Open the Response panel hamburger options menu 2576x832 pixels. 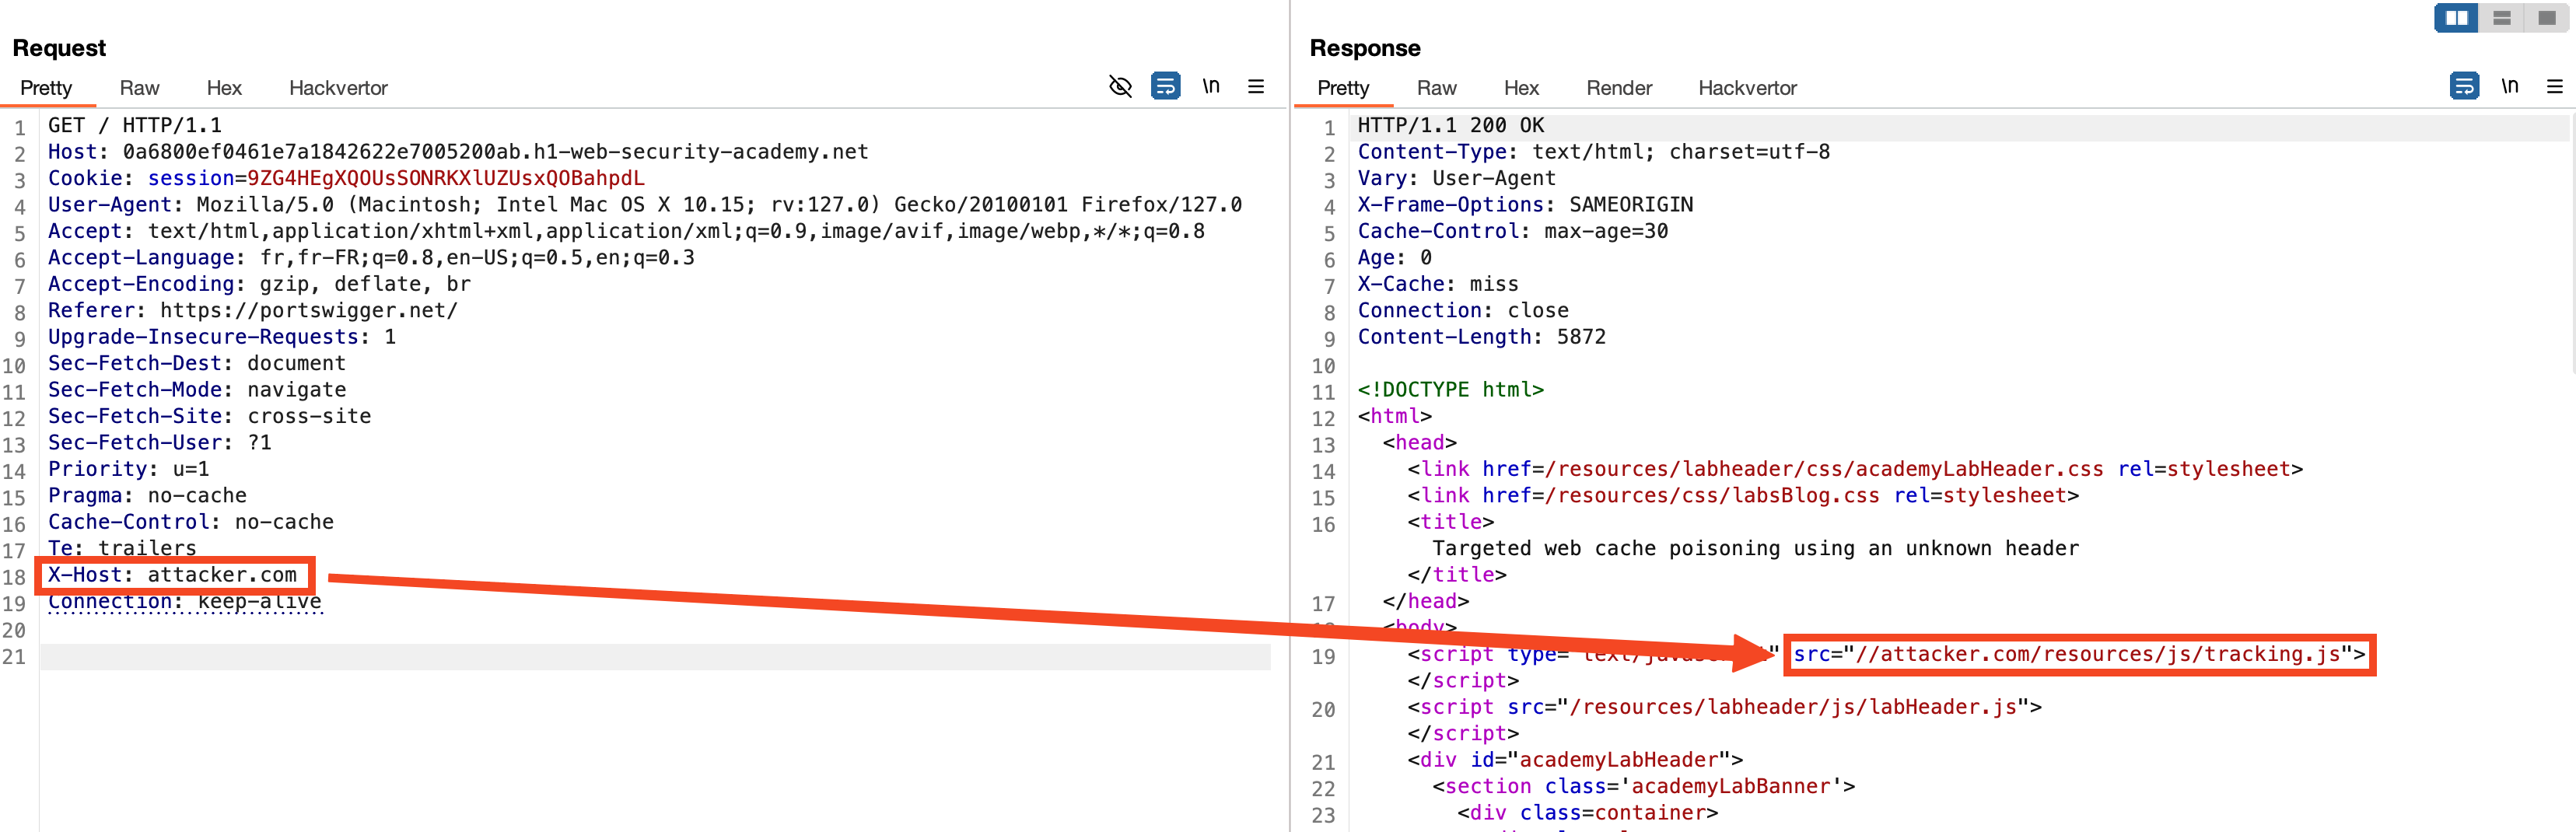coord(2554,87)
